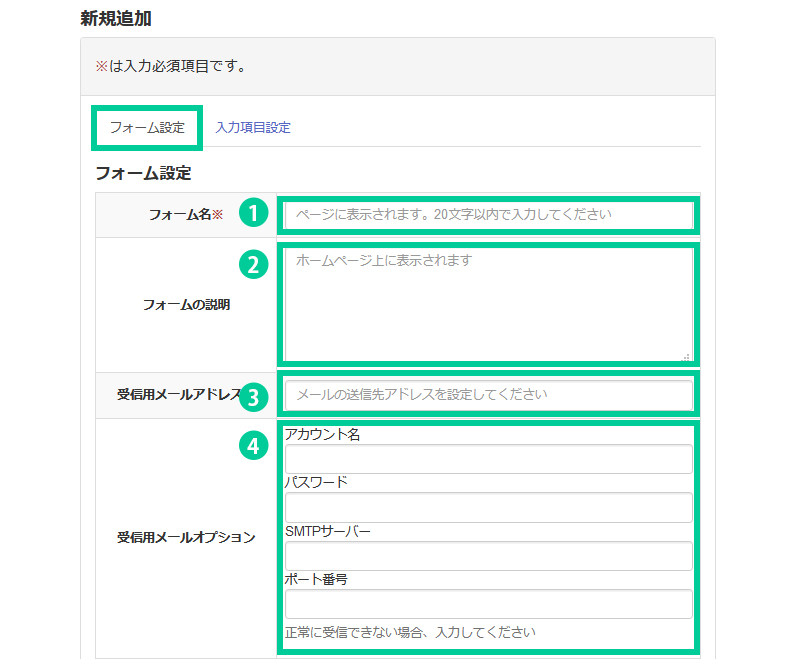Image resolution: width=800 pixels, height=669 pixels.
Task: Click the green number 3 badge
Action: pyautogui.click(x=254, y=396)
